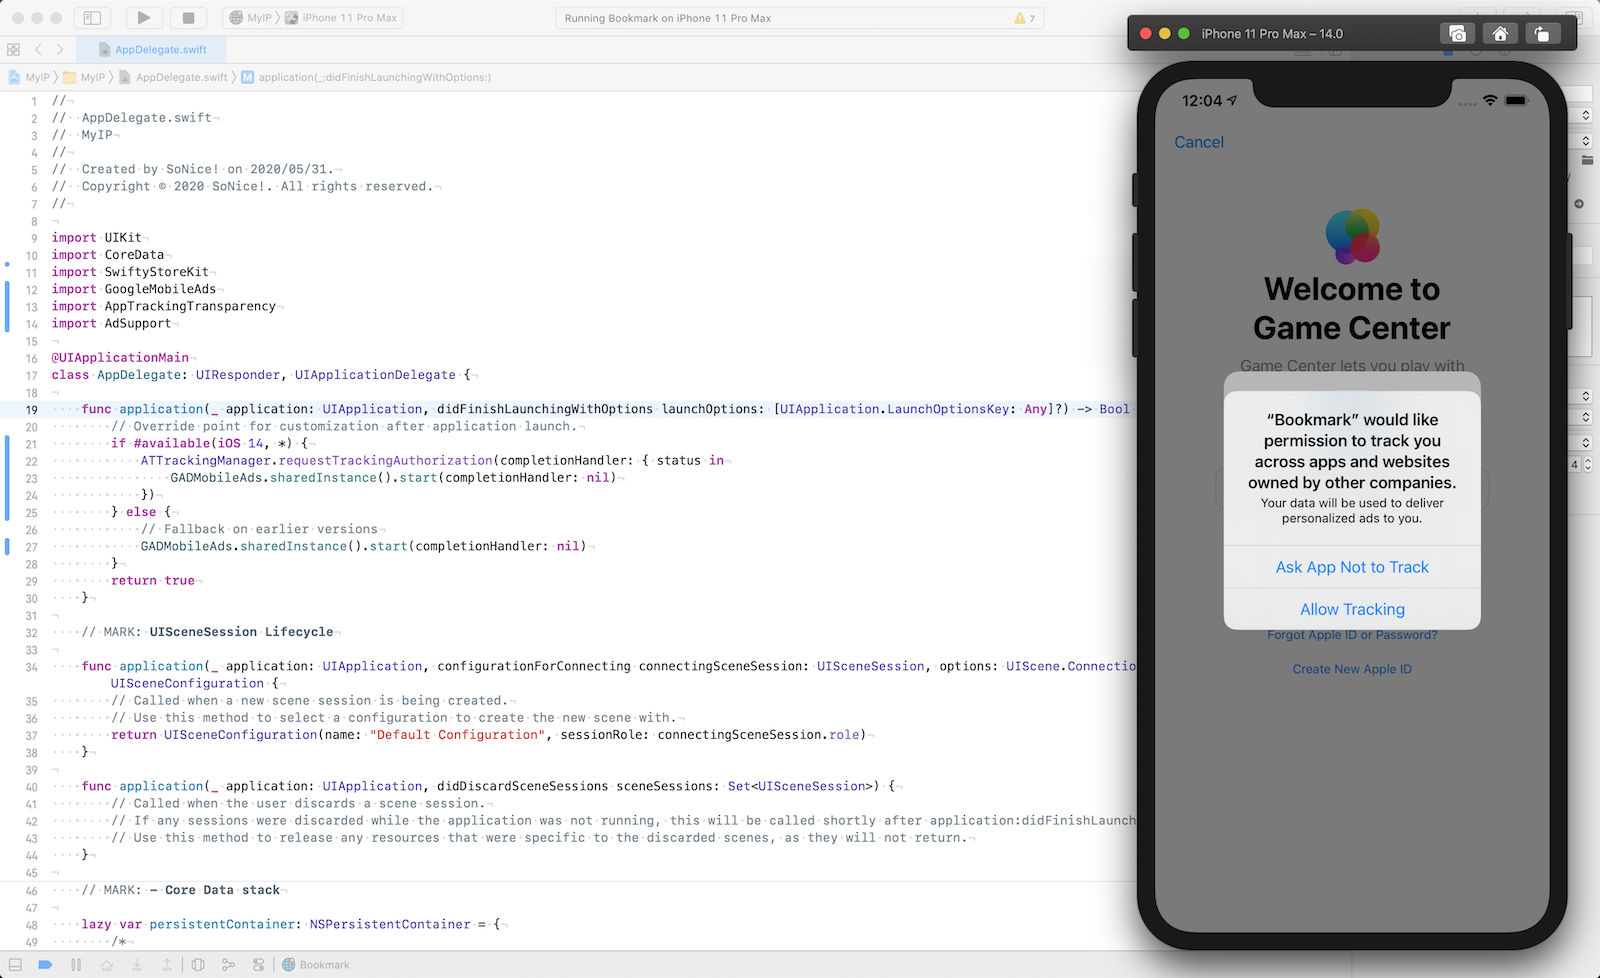Screen dimensions: 1600x978
Task: Open the Debug Memory Graph icon
Action: click(228, 965)
